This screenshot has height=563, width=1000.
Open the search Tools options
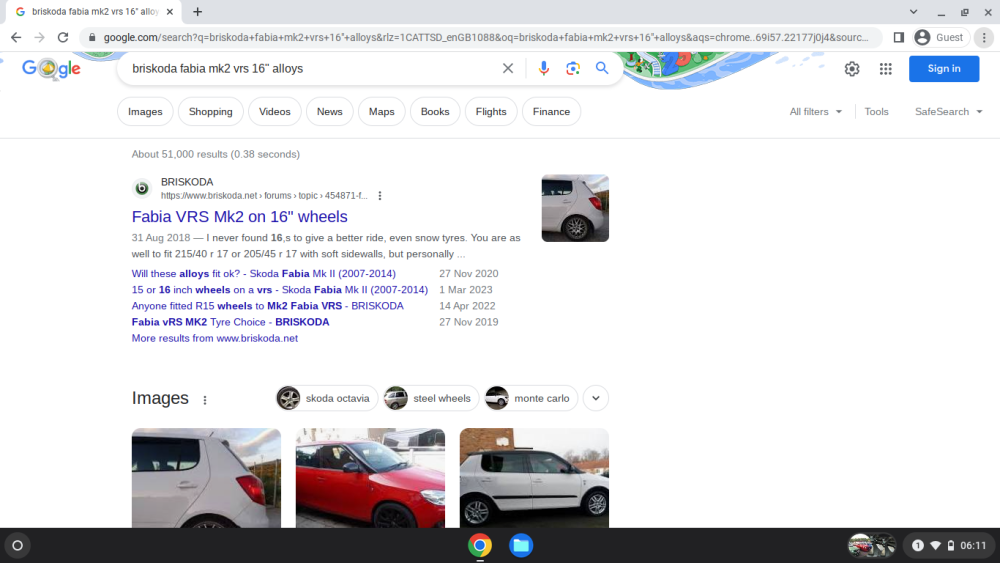[876, 112]
